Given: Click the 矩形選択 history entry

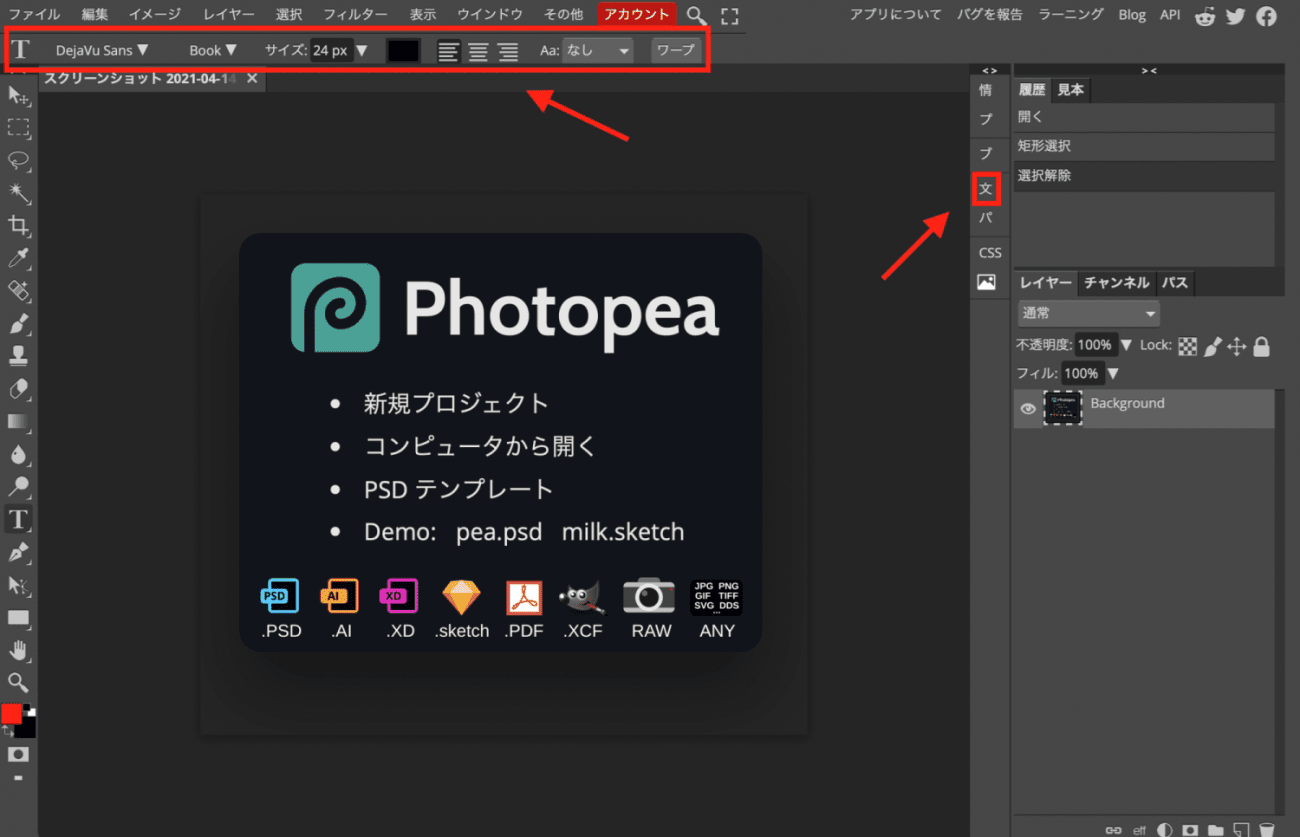Looking at the screenshot, I should (1045, 146).
